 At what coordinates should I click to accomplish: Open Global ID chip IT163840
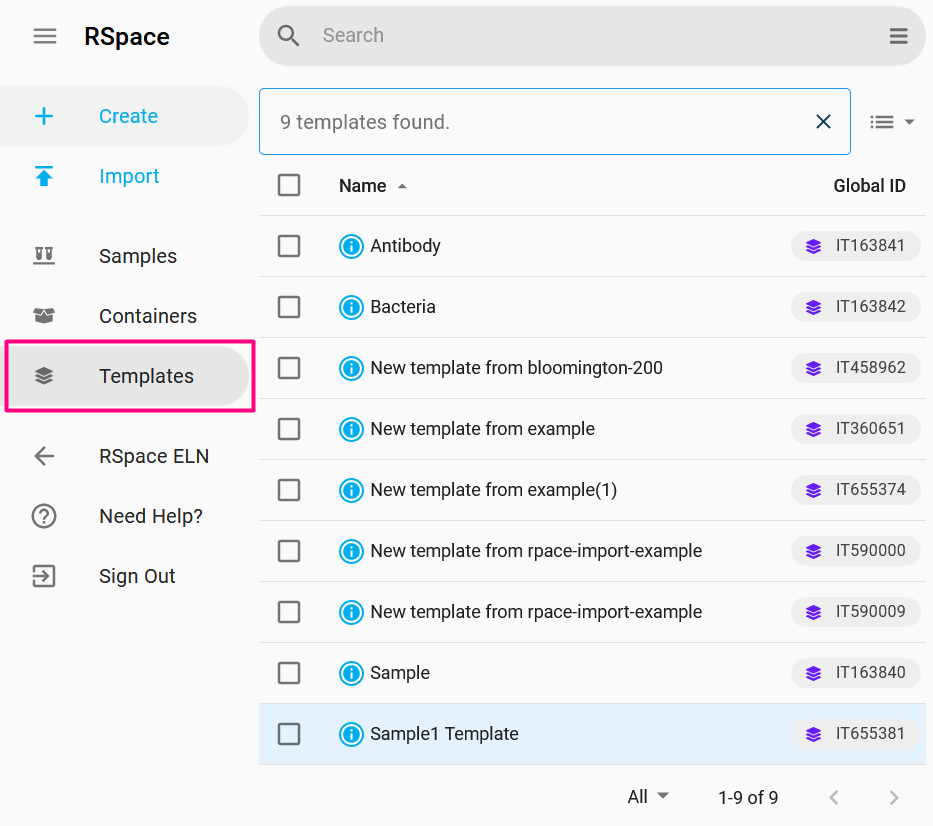tap(856, 672)
